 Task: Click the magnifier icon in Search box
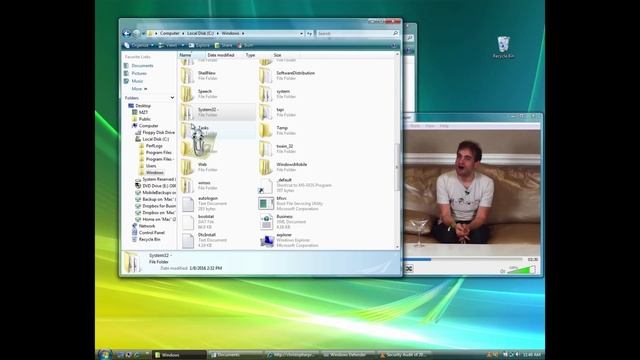(396, 33)
